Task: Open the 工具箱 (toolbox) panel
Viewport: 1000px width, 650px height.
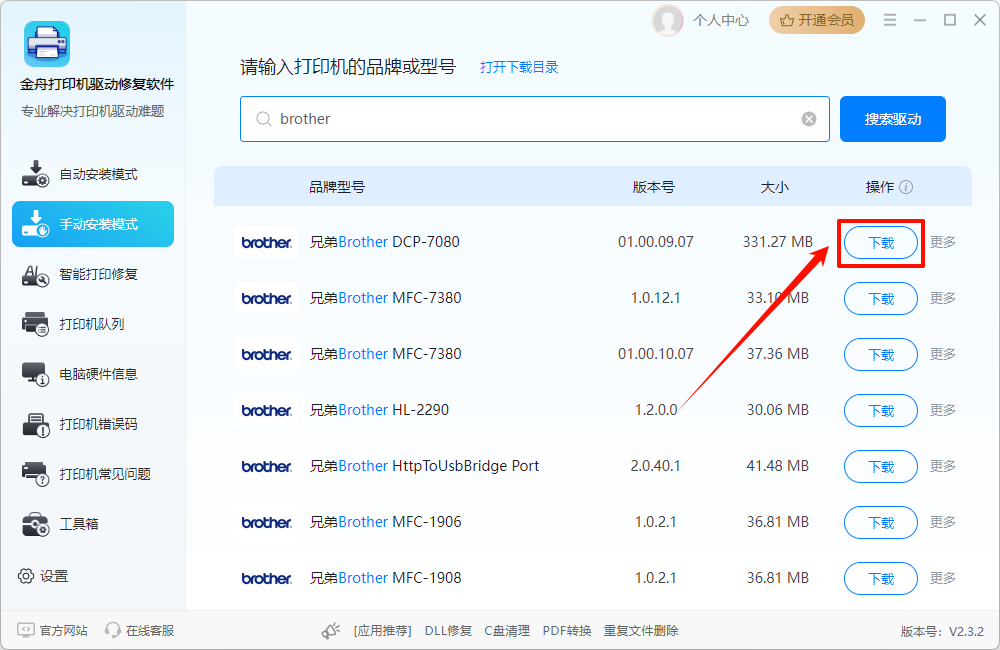Action: pyautogui.click(x=92, y=524)
